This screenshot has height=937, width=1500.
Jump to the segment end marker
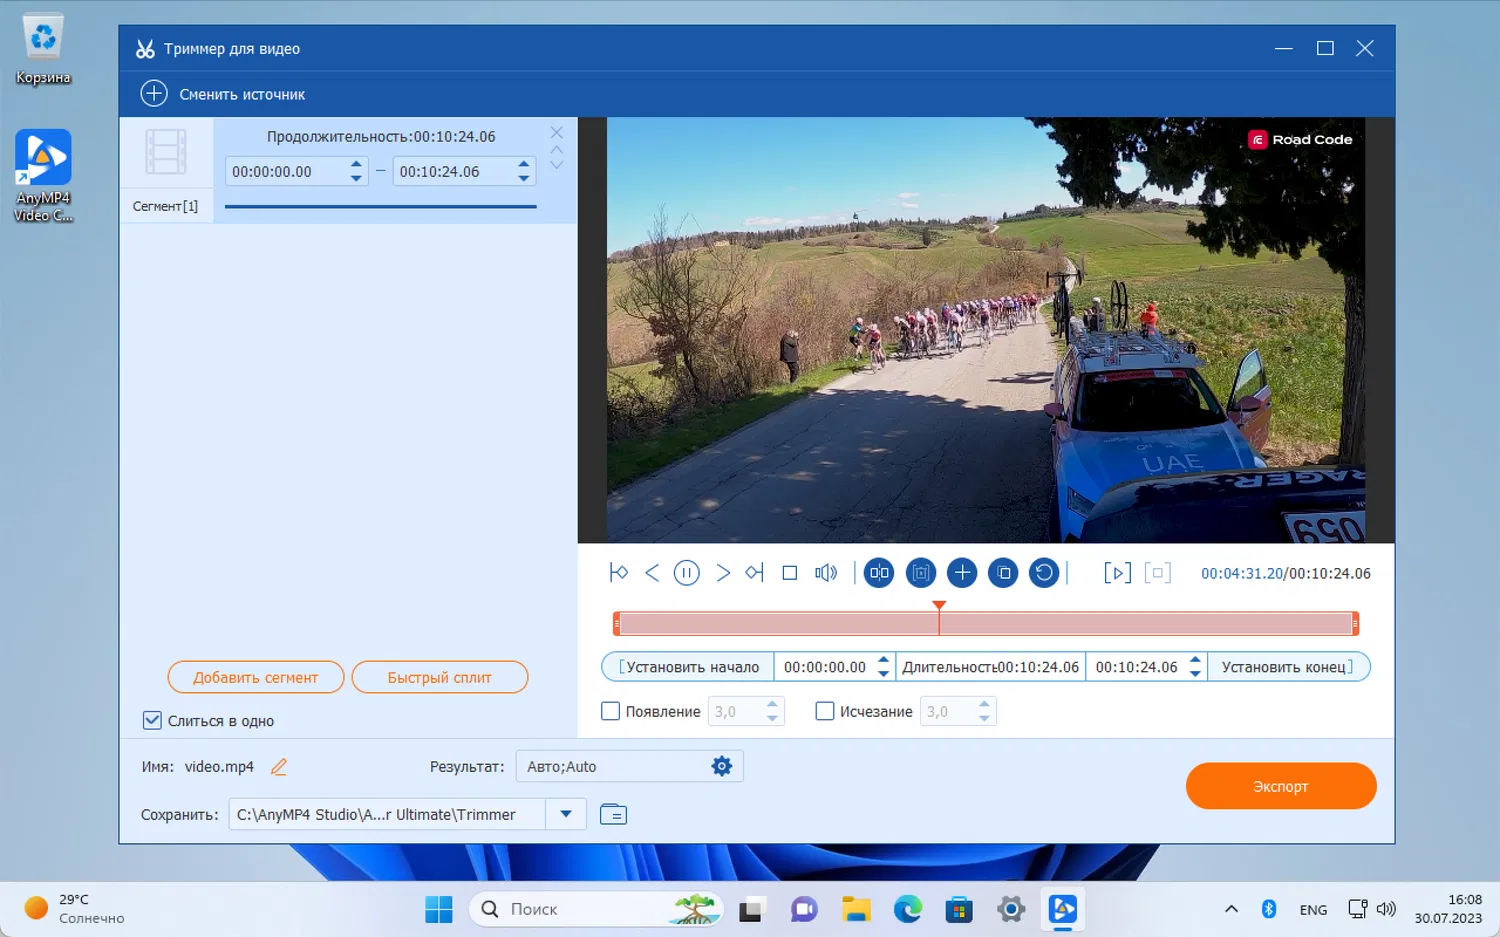(755, 573)
